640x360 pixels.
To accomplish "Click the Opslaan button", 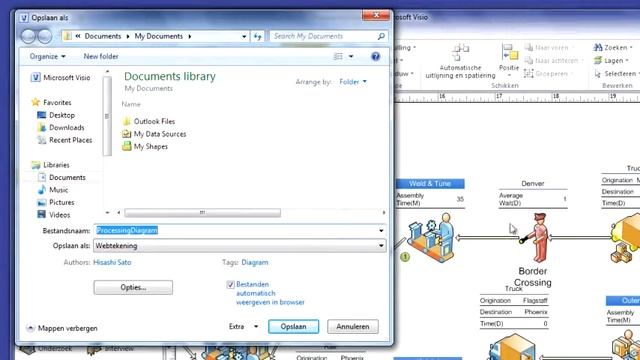I will (293, 327).
